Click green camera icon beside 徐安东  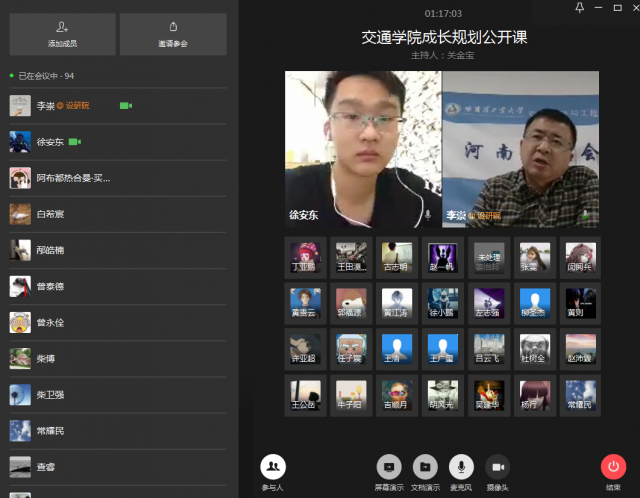[x=75, y=142]
